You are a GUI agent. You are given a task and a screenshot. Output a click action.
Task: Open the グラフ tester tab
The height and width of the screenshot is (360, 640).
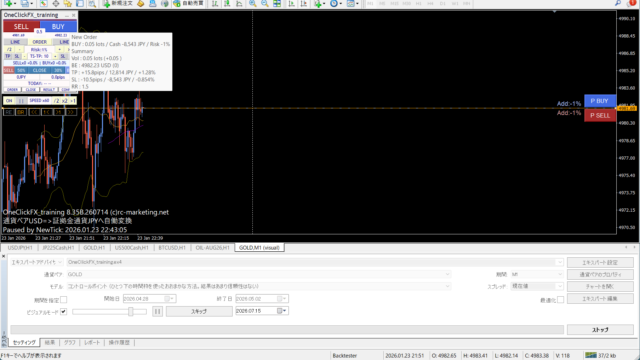[69, 342]
